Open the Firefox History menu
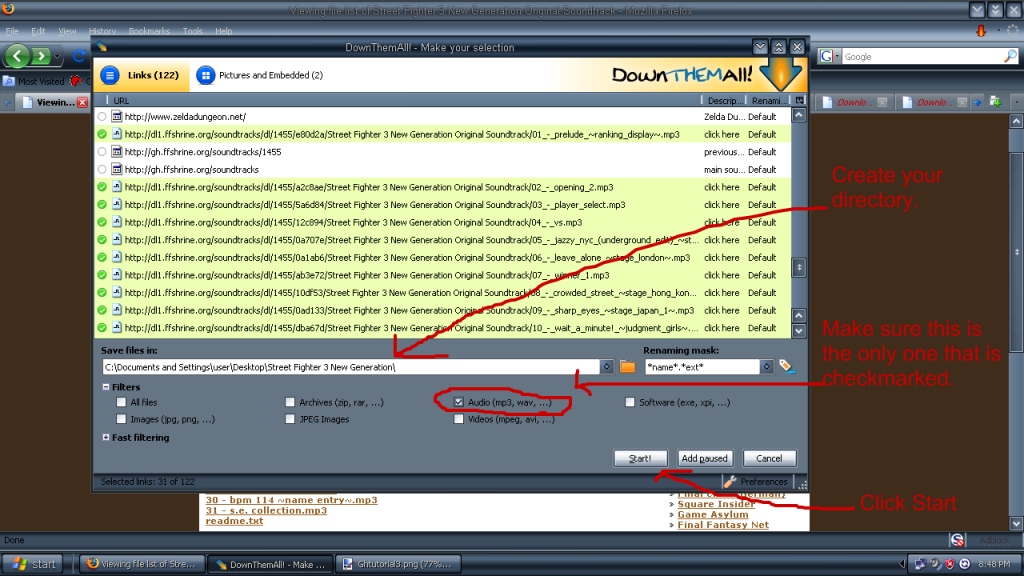This screenshot has height=576, width=1024. [102, 31]
